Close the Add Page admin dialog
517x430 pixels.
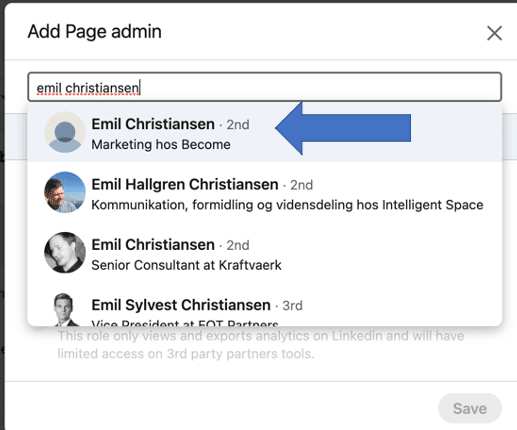(494, 33)
